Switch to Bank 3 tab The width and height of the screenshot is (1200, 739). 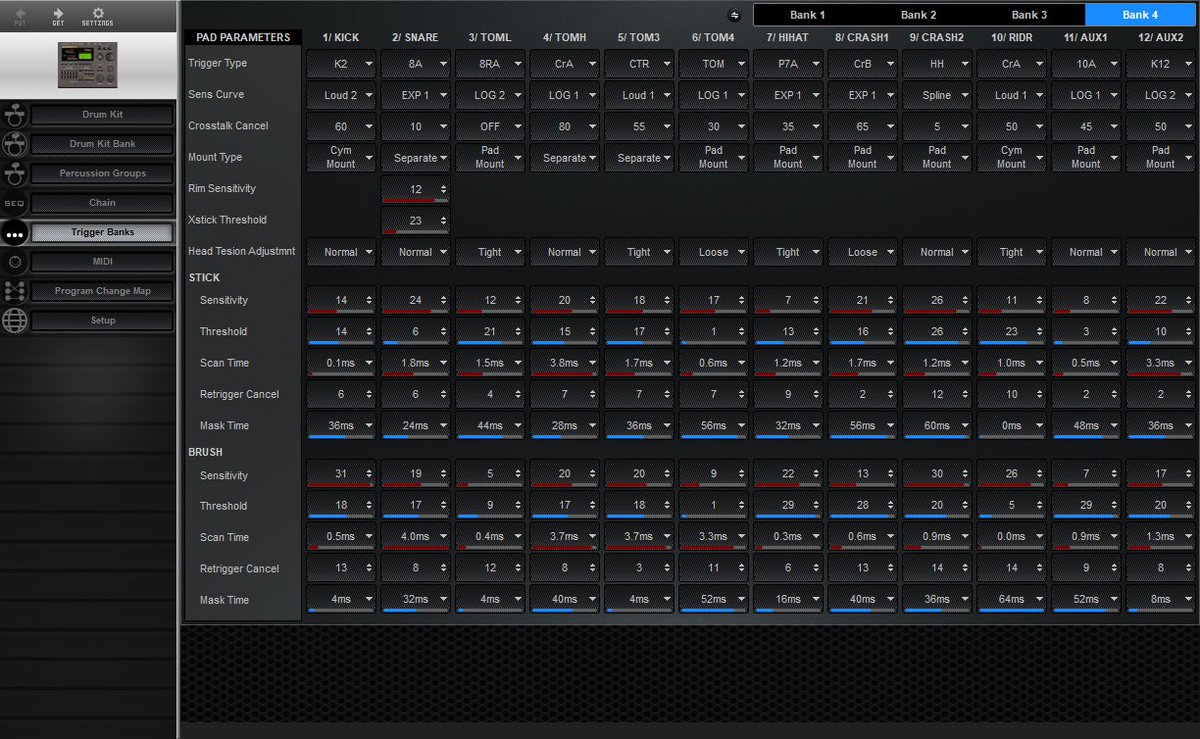pos(1029,15)
